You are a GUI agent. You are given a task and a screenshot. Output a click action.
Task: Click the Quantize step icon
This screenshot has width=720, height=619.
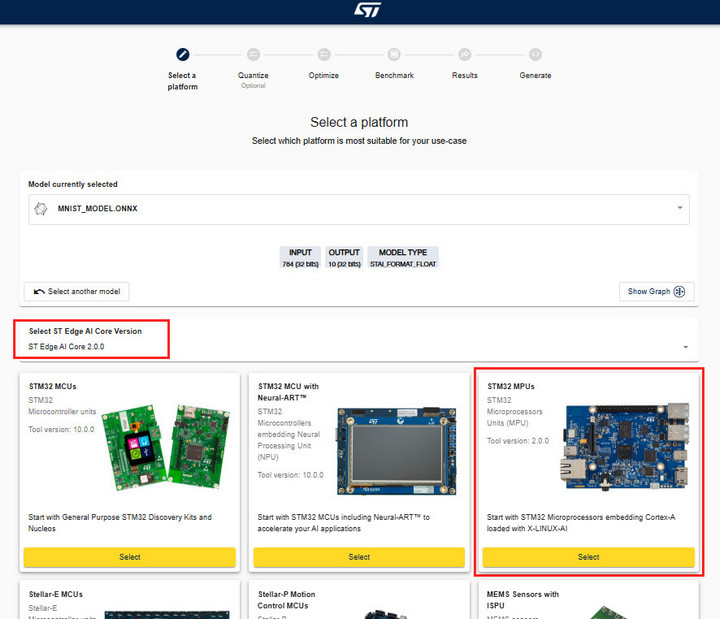[253, 54]
